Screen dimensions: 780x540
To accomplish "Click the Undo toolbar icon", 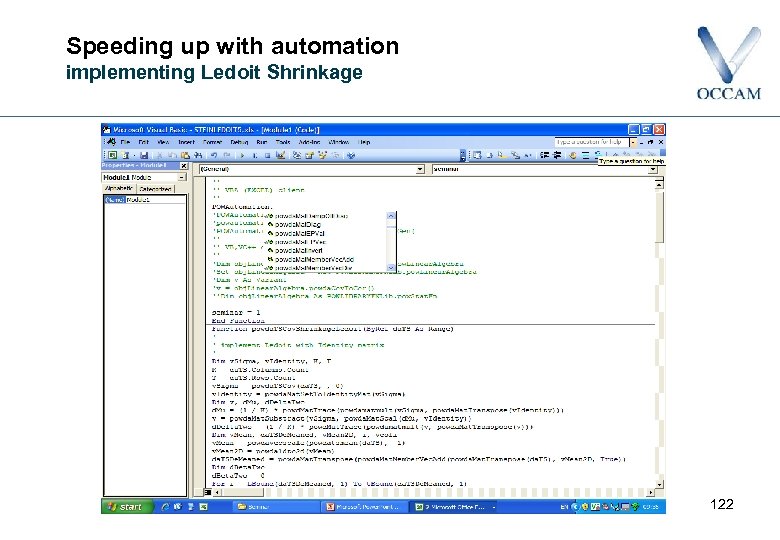I will pos(214,155).
